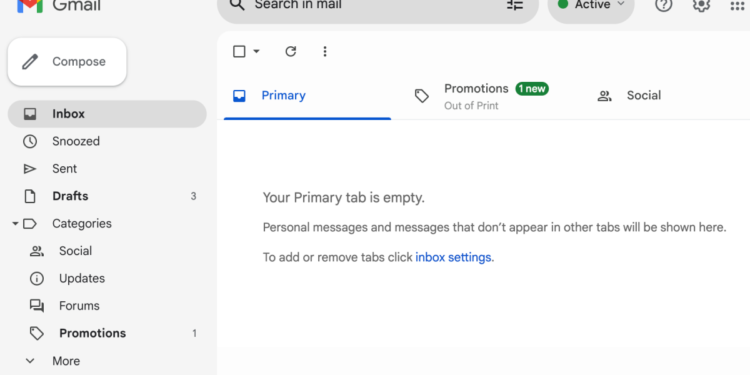The height and width of the screenshot is (375, 750).
Task: Open the Google apps grid
Action: click(x=738, y=5)
